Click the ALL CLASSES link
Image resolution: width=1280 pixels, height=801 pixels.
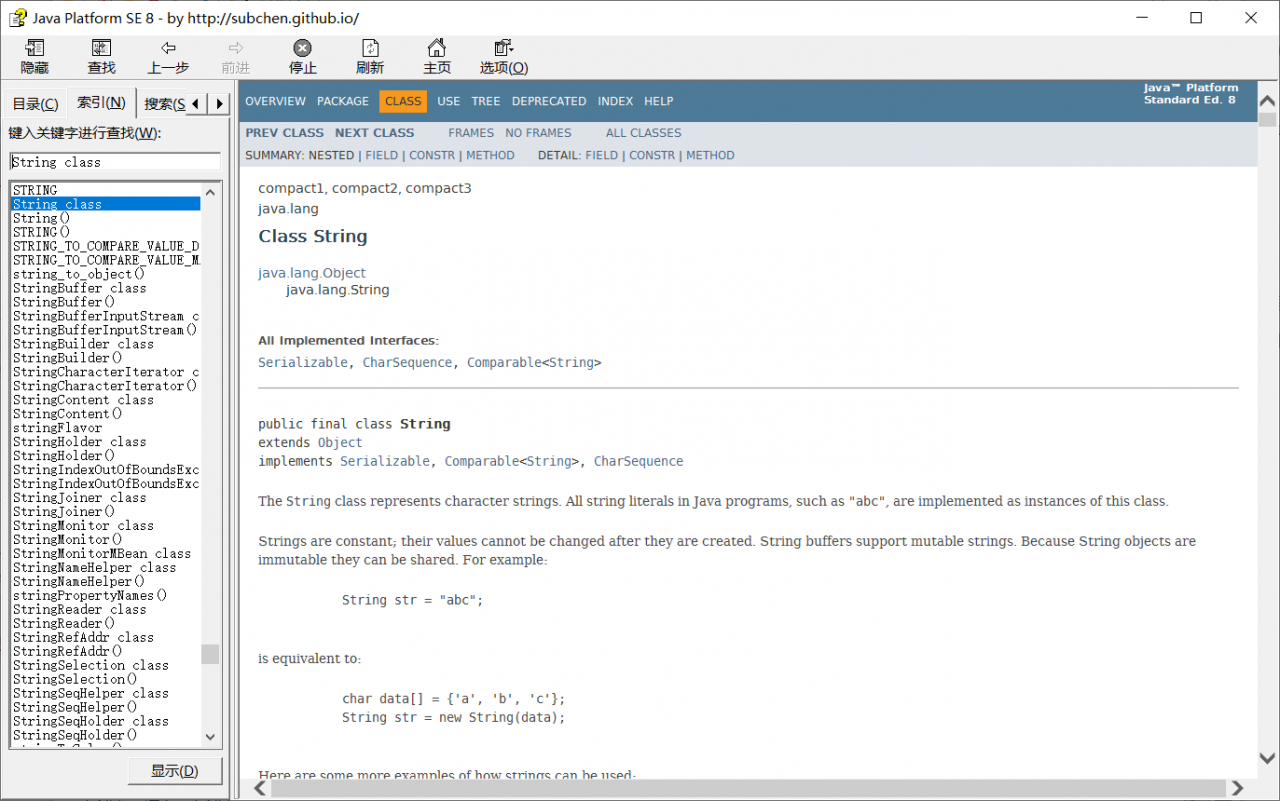point(643,133)
